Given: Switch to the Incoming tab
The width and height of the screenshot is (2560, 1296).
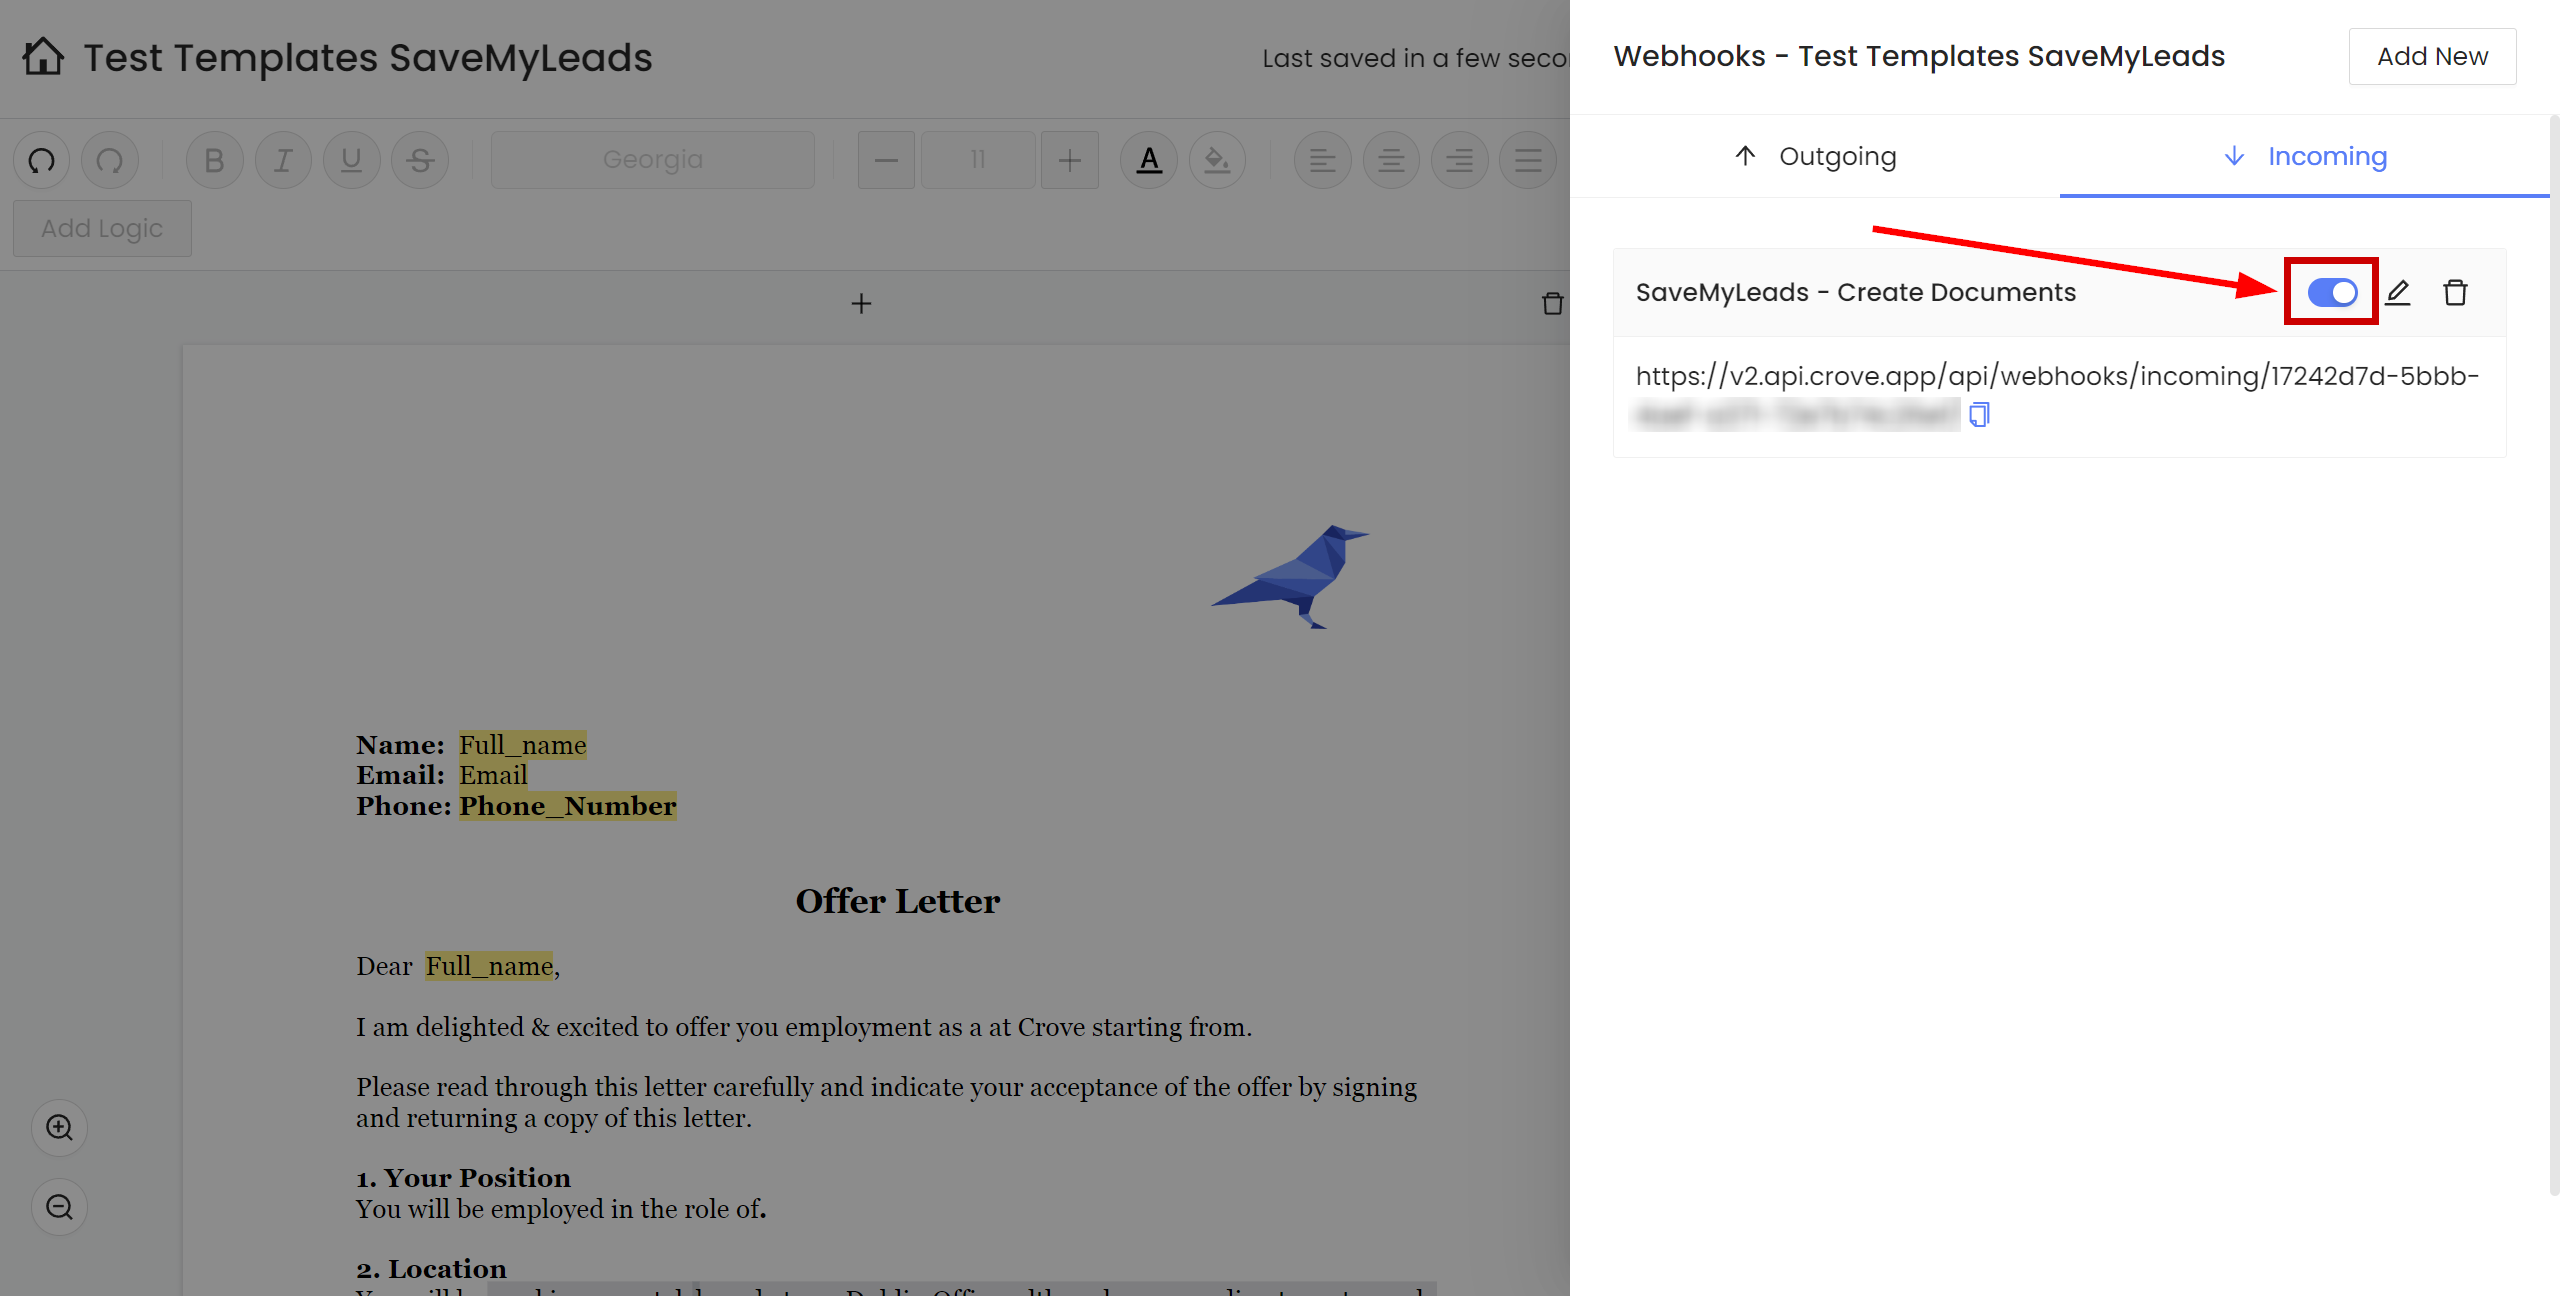Looking at the screenshot, I should coord(2305,157).
